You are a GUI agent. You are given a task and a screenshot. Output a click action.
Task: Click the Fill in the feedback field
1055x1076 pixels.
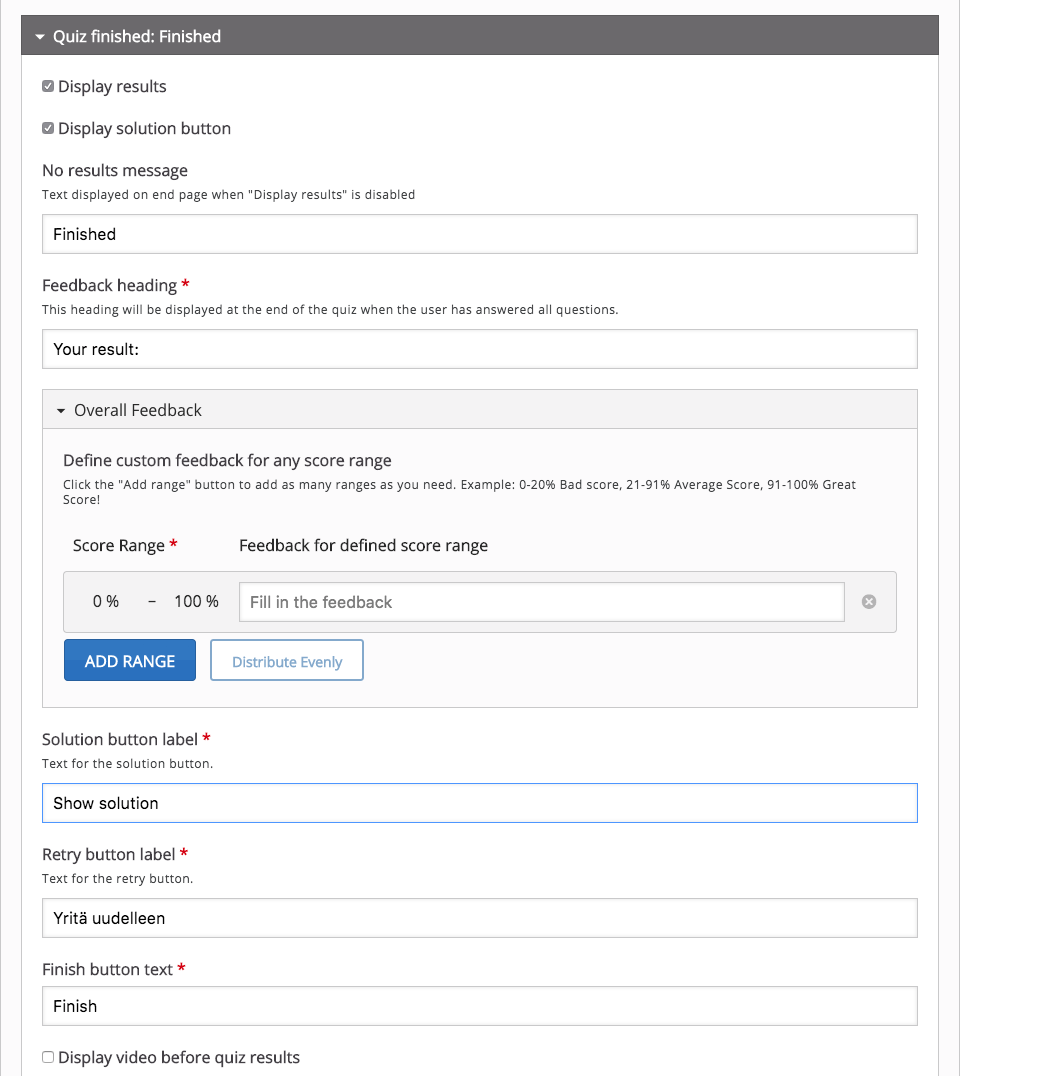(x=542, y=603)
